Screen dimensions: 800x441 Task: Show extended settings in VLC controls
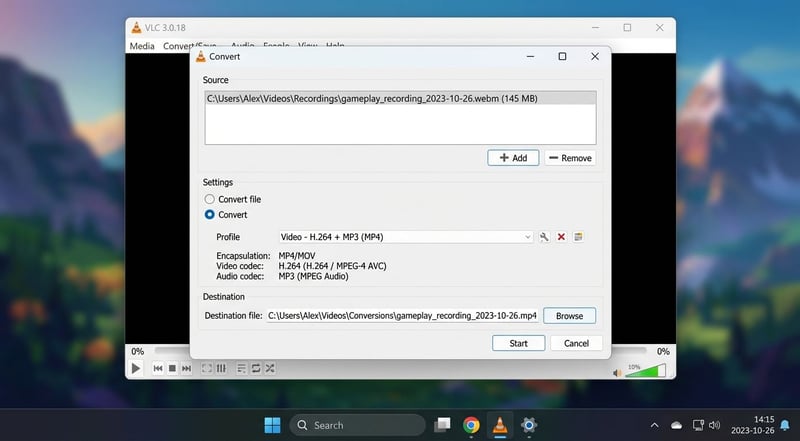pos(221,368)
